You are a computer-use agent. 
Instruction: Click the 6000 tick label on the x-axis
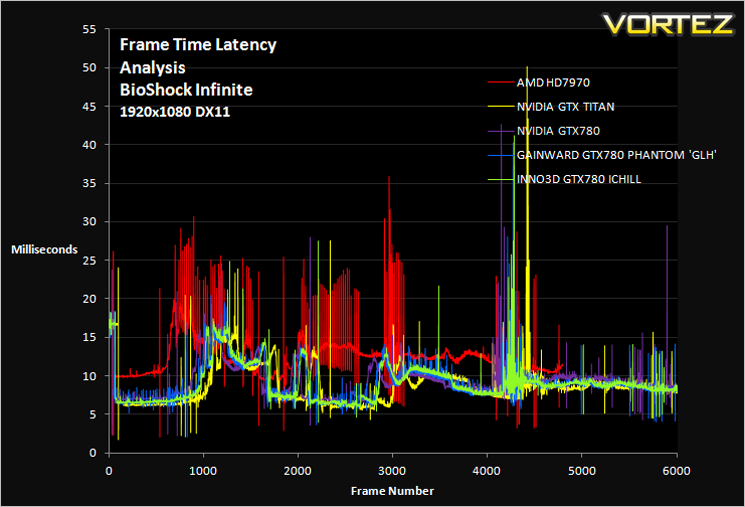pyautogui.click(x=677, y=471)
